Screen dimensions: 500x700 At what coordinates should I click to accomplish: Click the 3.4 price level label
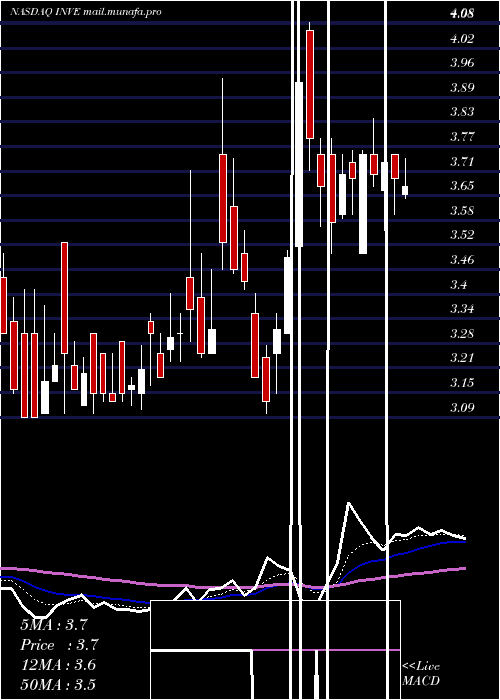point(459,284)
